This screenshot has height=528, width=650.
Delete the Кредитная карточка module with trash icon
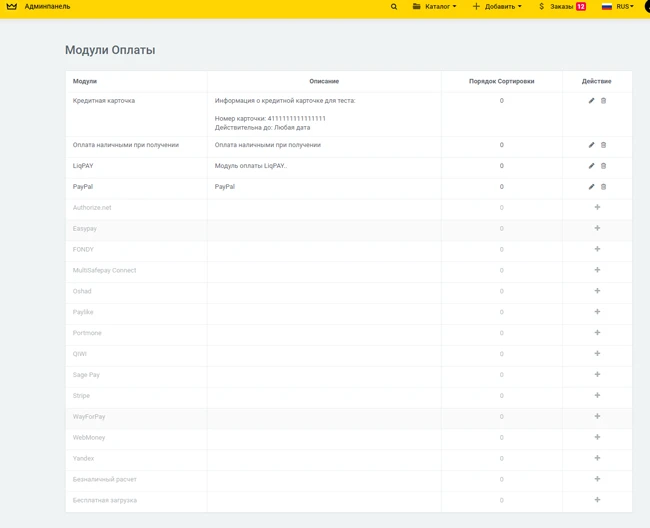pyautogui.click(x=603, y=101)
